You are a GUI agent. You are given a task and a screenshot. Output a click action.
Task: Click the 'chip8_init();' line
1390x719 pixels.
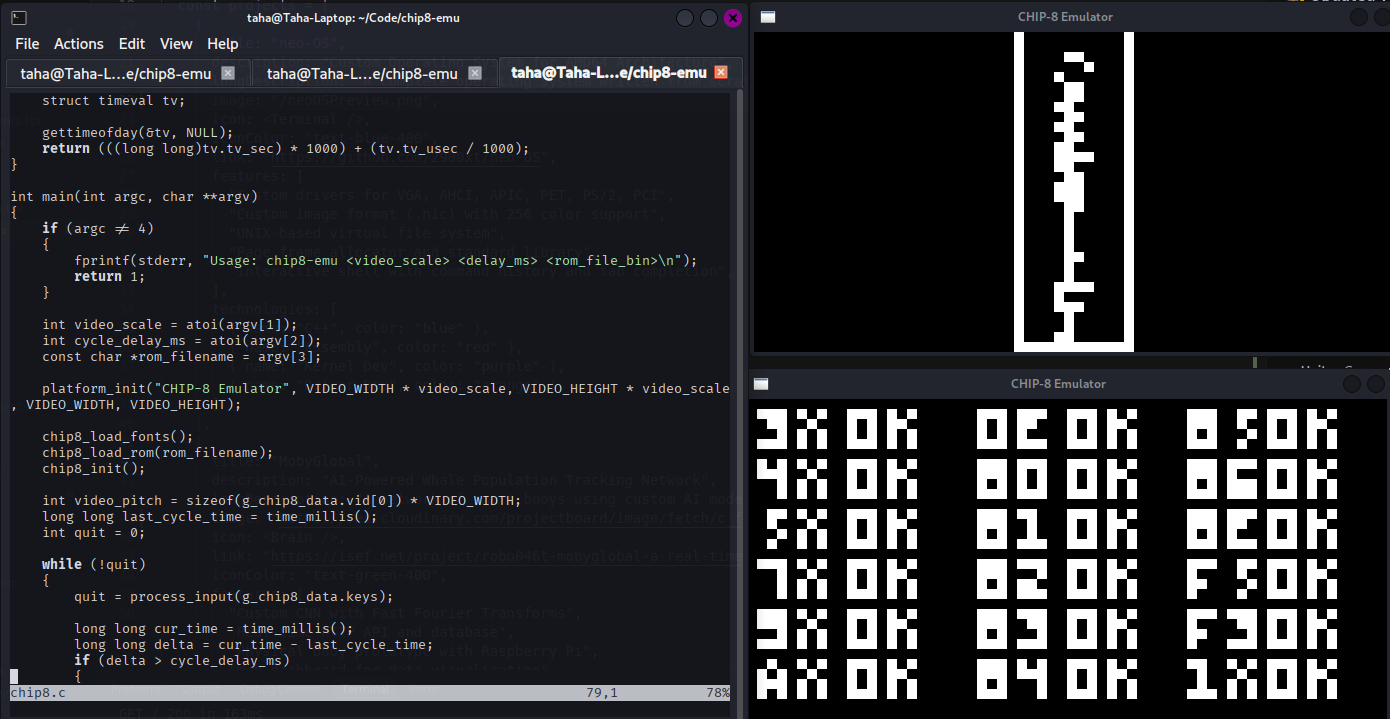pyautogui.click(x=94, y=468)
